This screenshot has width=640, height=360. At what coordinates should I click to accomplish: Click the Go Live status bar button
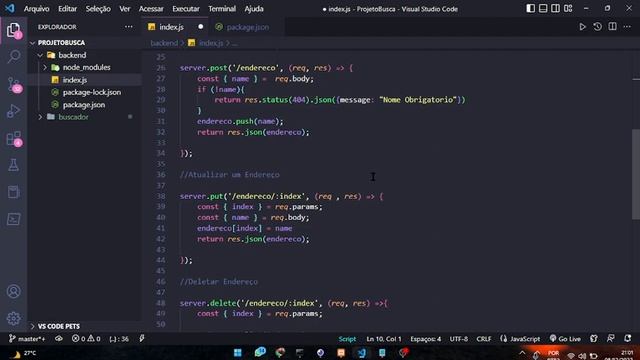click(x=565, y=339)
